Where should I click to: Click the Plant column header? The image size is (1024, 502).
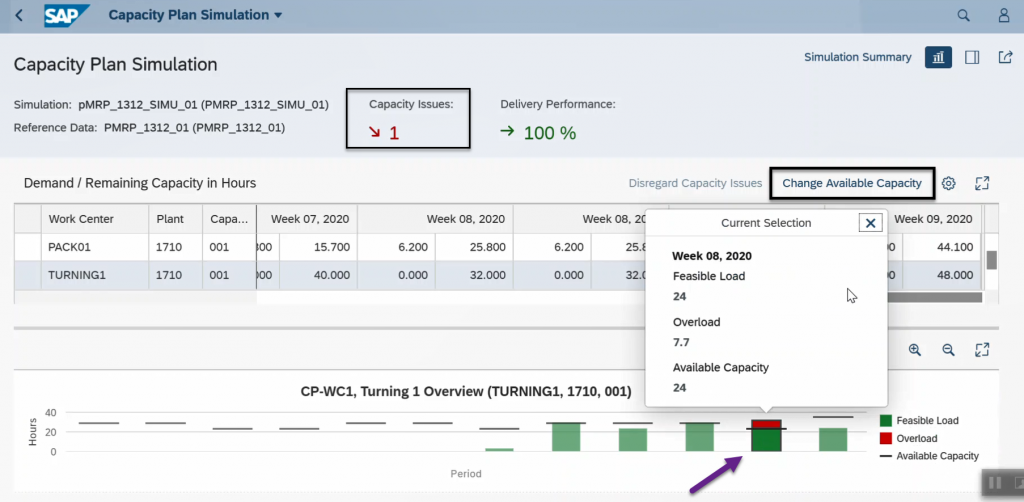tap(176, 219)
